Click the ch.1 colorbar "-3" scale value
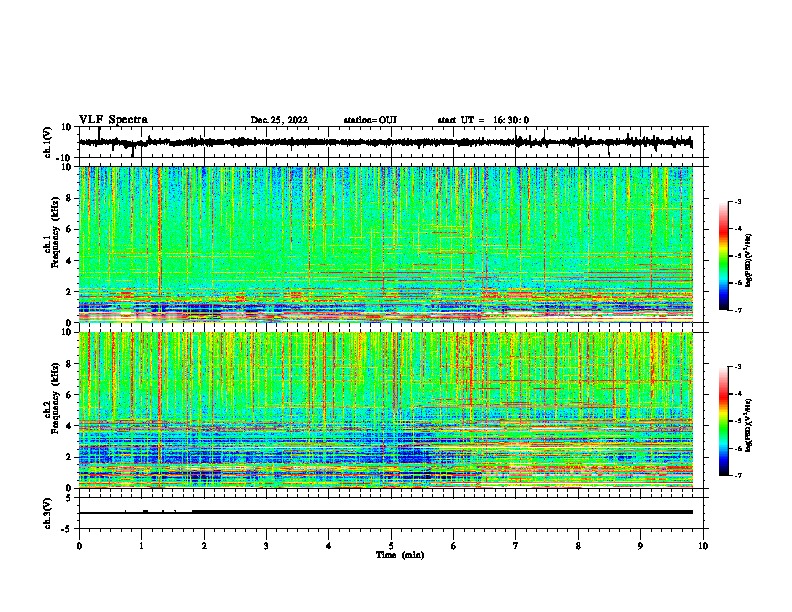 738,201
